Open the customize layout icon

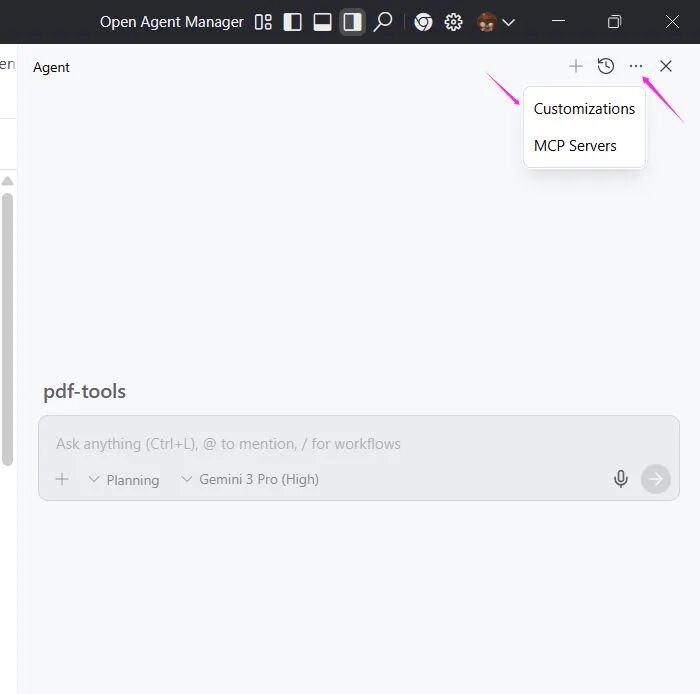tap(263, 22)
